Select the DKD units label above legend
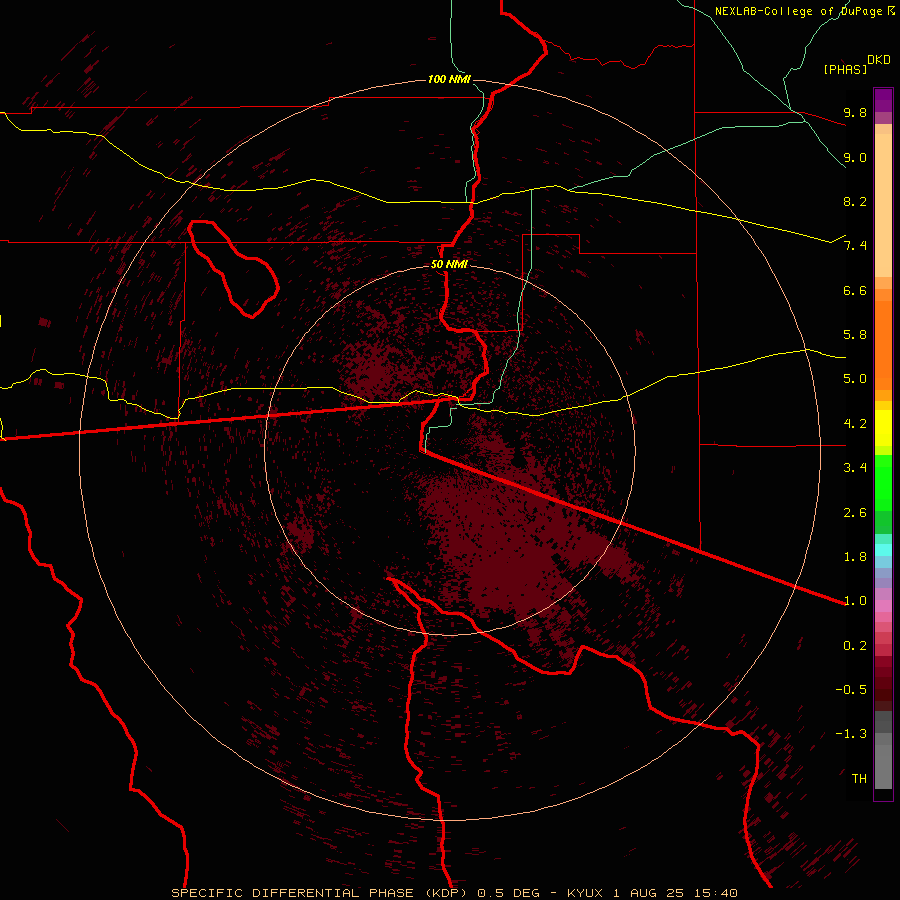The image size is (900, 900). 879,60
